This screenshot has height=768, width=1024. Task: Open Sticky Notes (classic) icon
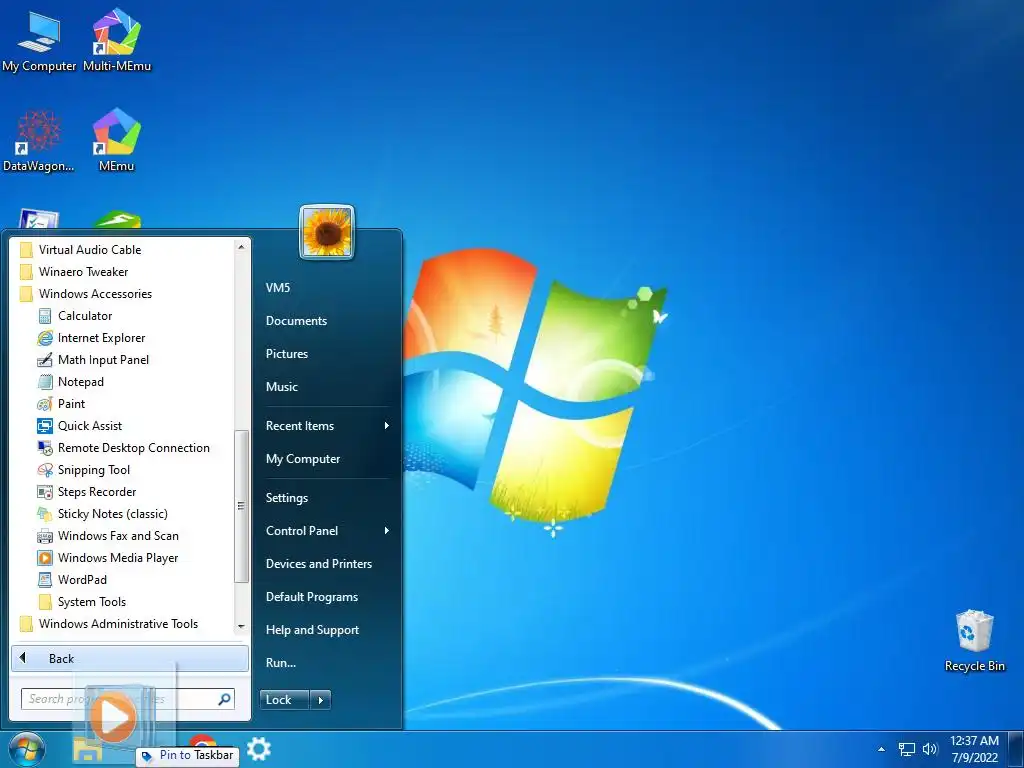[44, 514]
